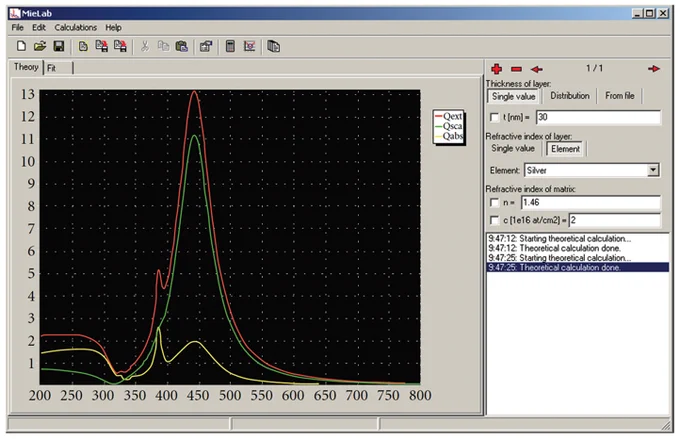Click the first red-arrow document save icon
The width and height of the screenshot is (680, 439).
[x=101, y=46]
